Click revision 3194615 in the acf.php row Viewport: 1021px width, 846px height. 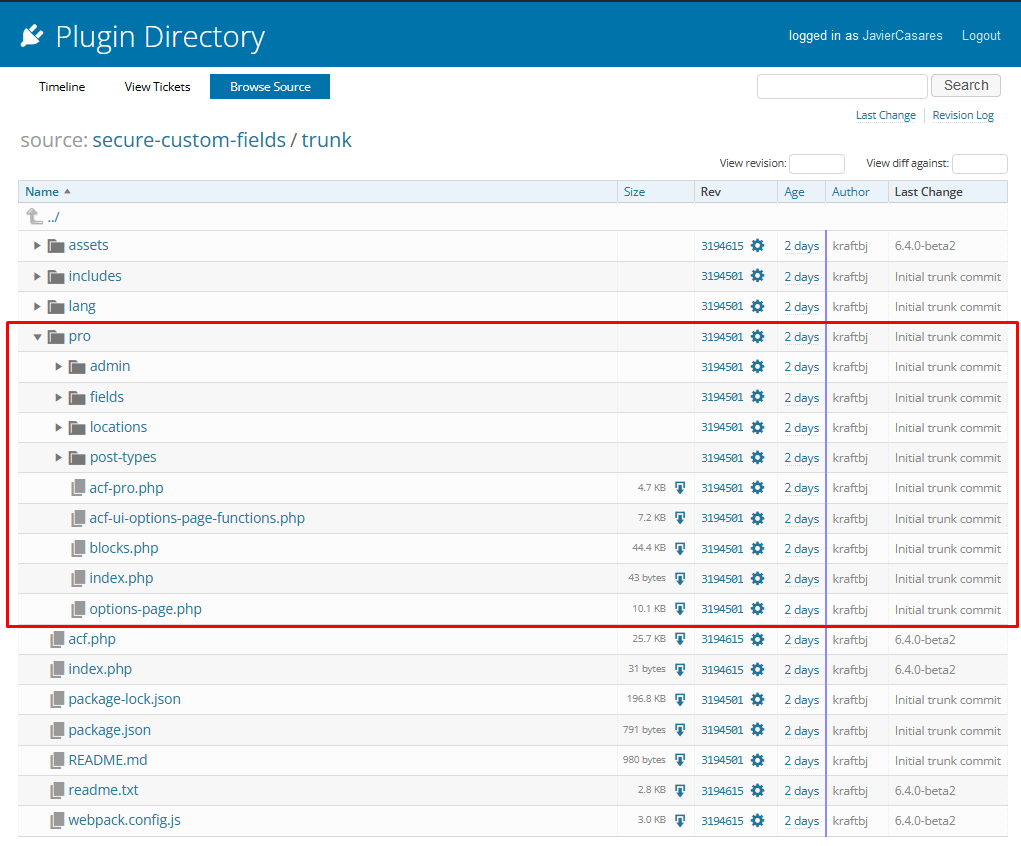(722, 639)
